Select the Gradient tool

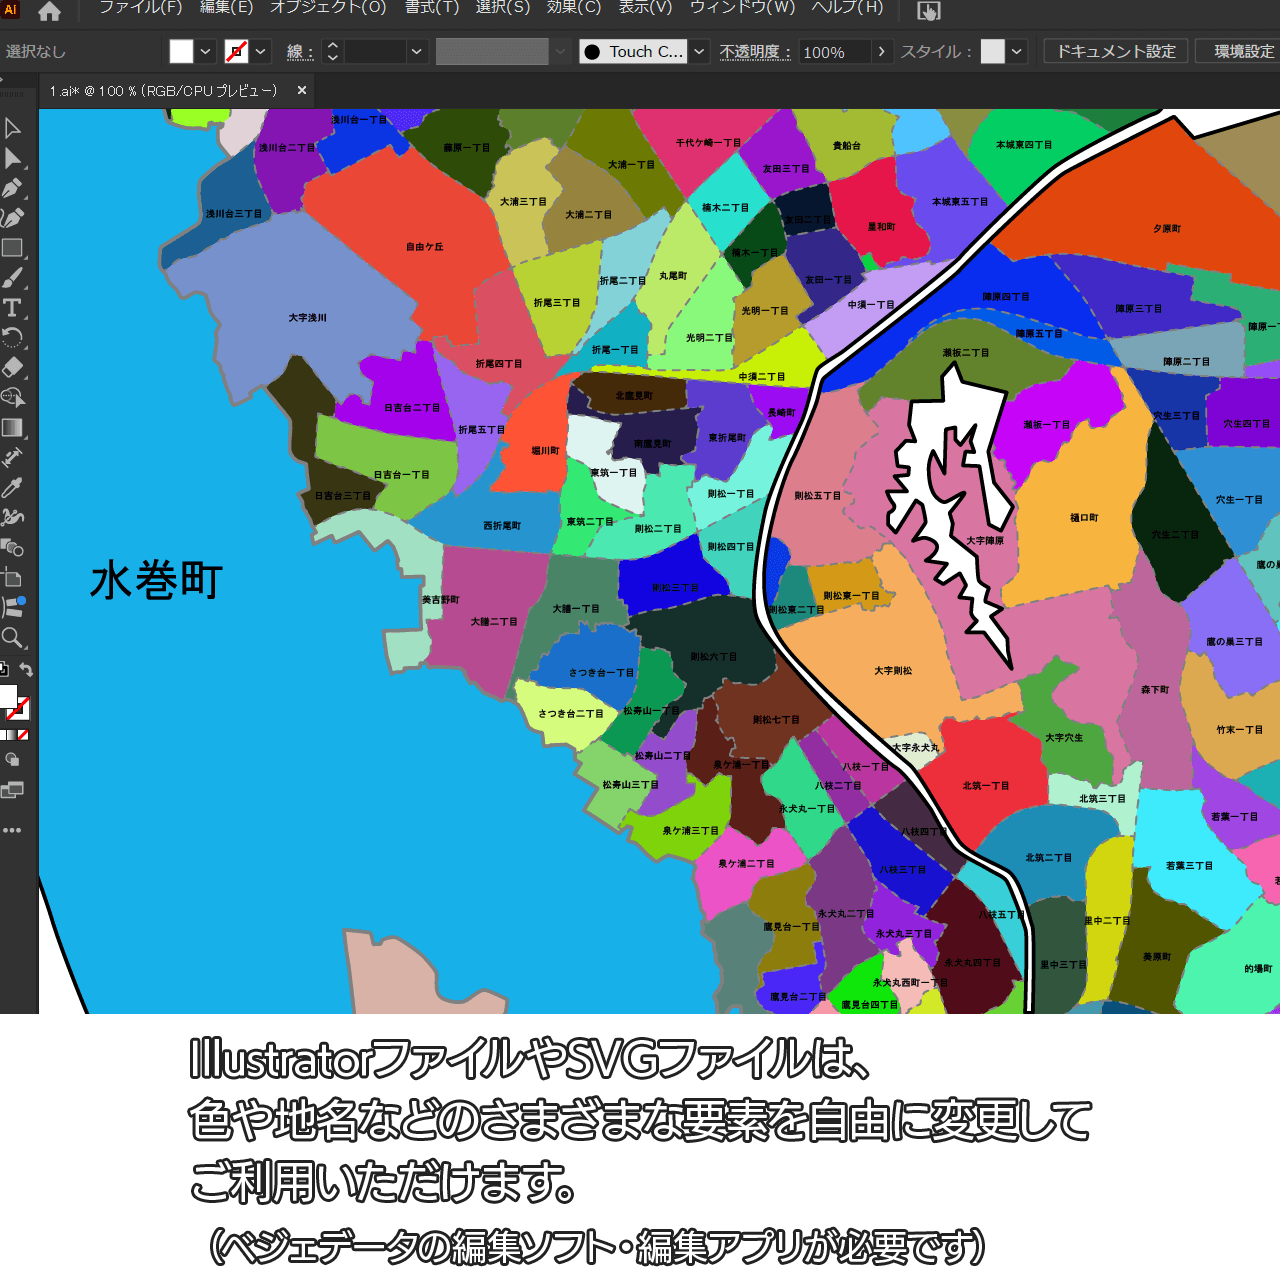point(13,428)
